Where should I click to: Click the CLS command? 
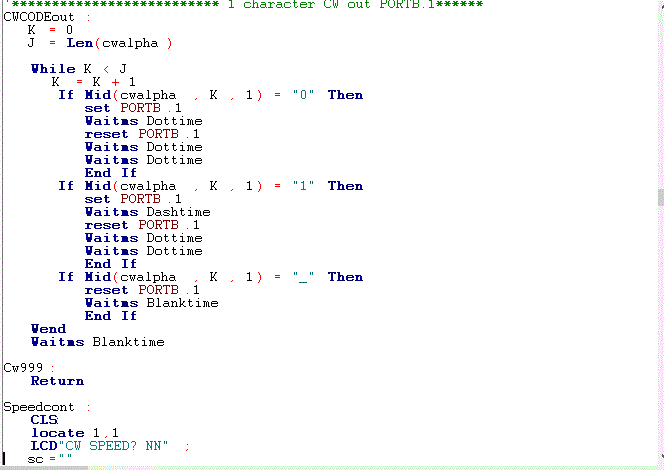click(43, 420)
